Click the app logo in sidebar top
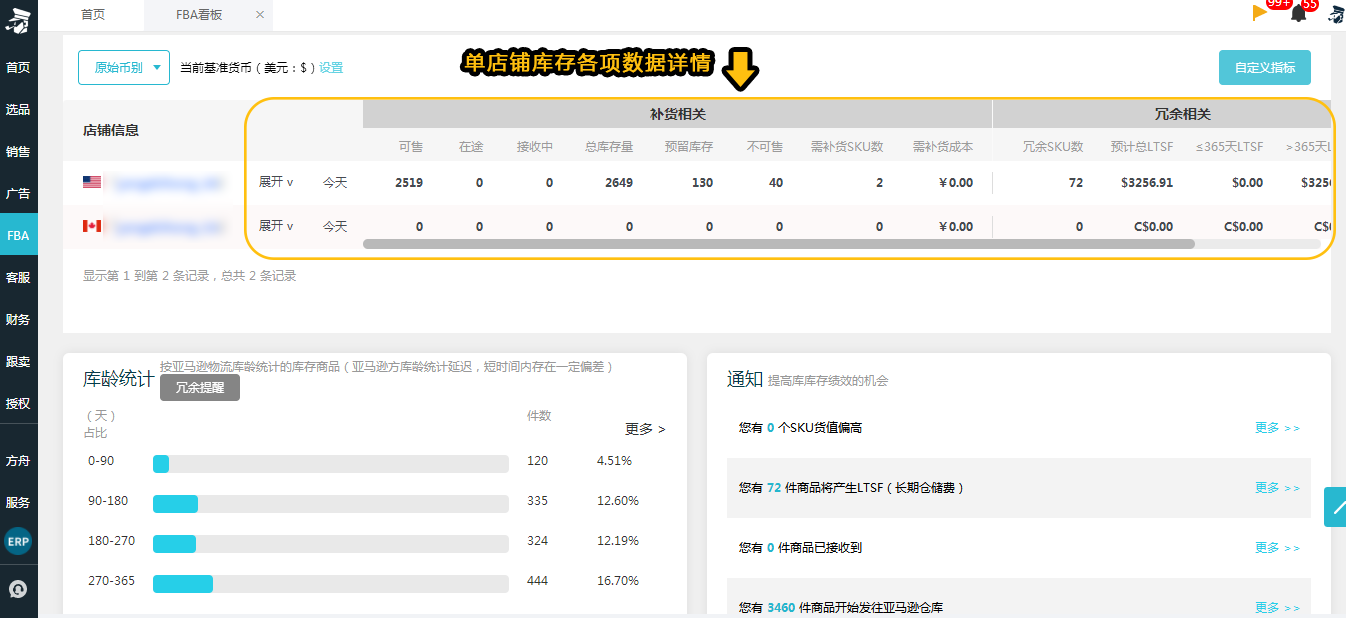1346x618 pixels. pos(18,18)
